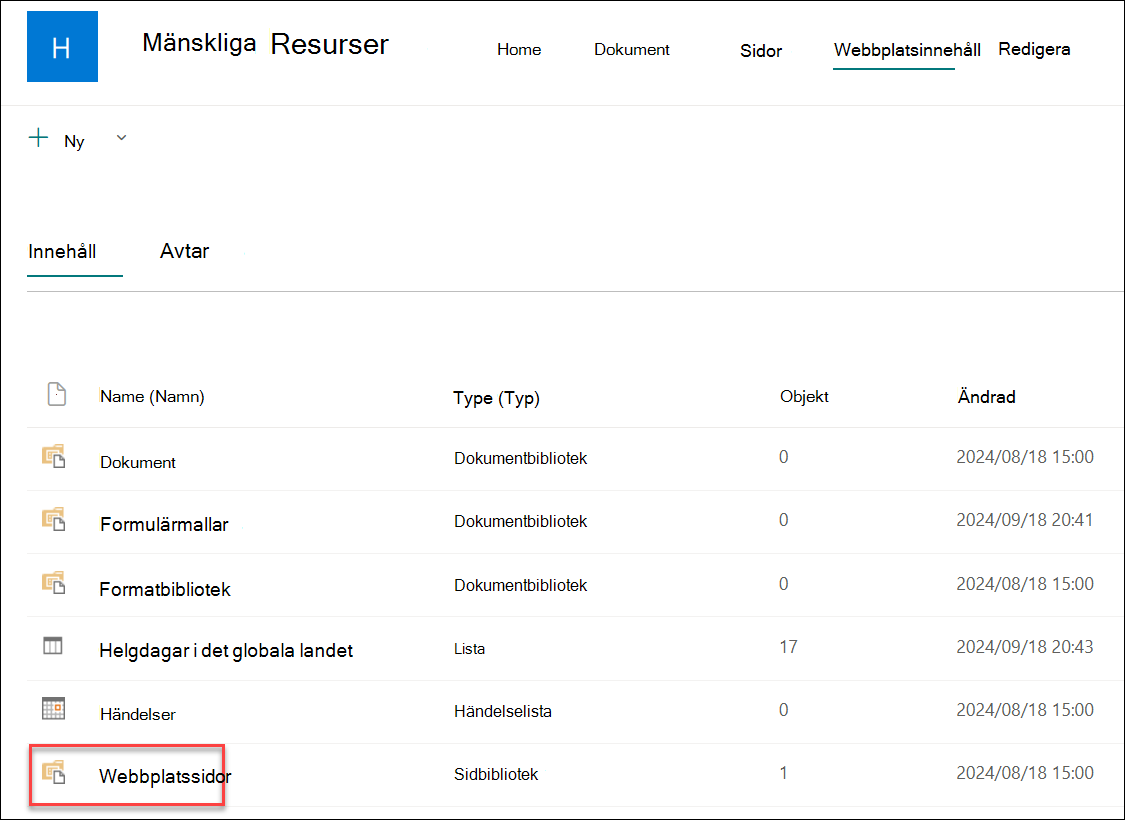Switch to the Avtar tab
Image resolution: width=1125 pixels, height=820 pixels.
click(x=184, y=251)
